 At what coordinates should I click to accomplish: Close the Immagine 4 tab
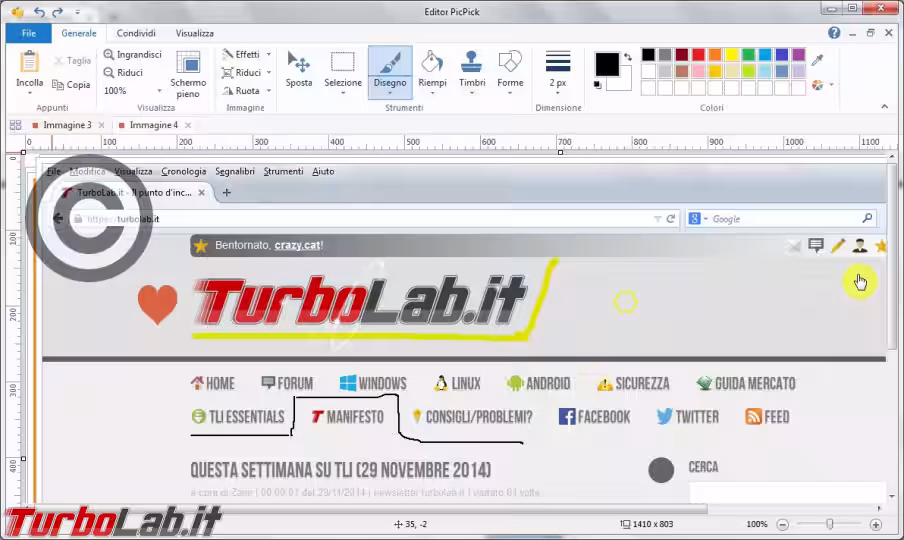[188, 125]
